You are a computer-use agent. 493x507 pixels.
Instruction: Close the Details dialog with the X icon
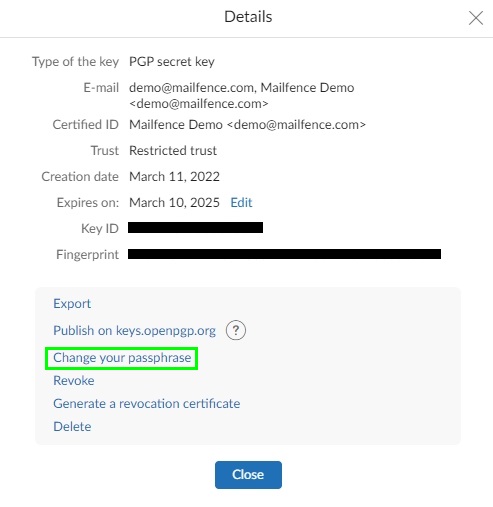pos(476,18)
